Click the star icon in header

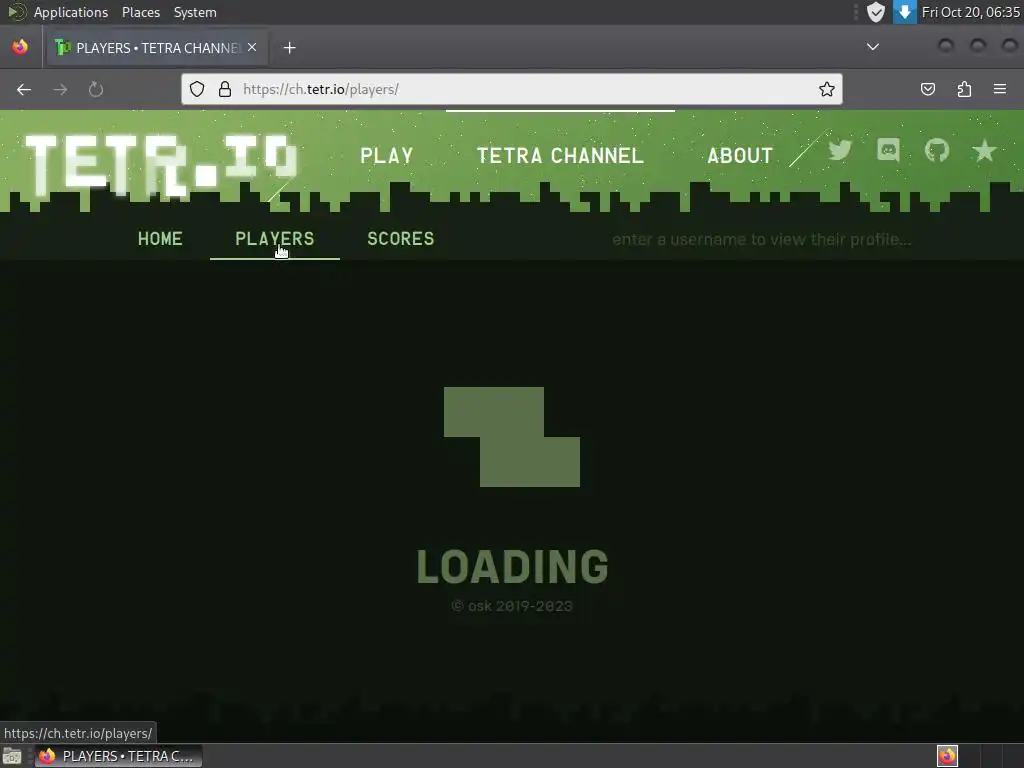(984, 151)
